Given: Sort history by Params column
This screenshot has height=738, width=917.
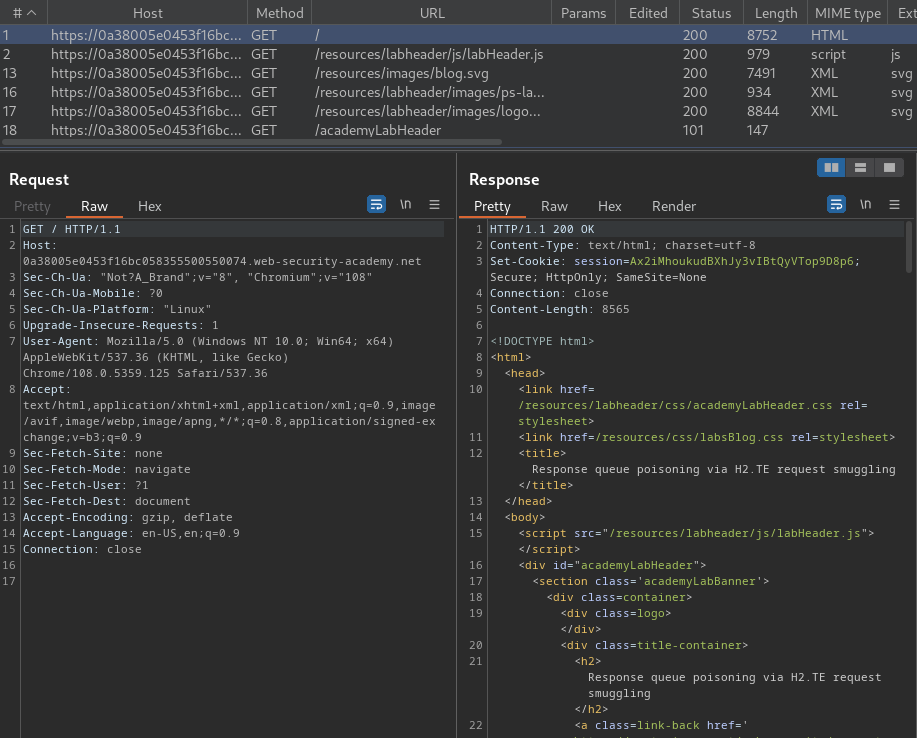Looking at the screenshot, I should tap(583, 13).
